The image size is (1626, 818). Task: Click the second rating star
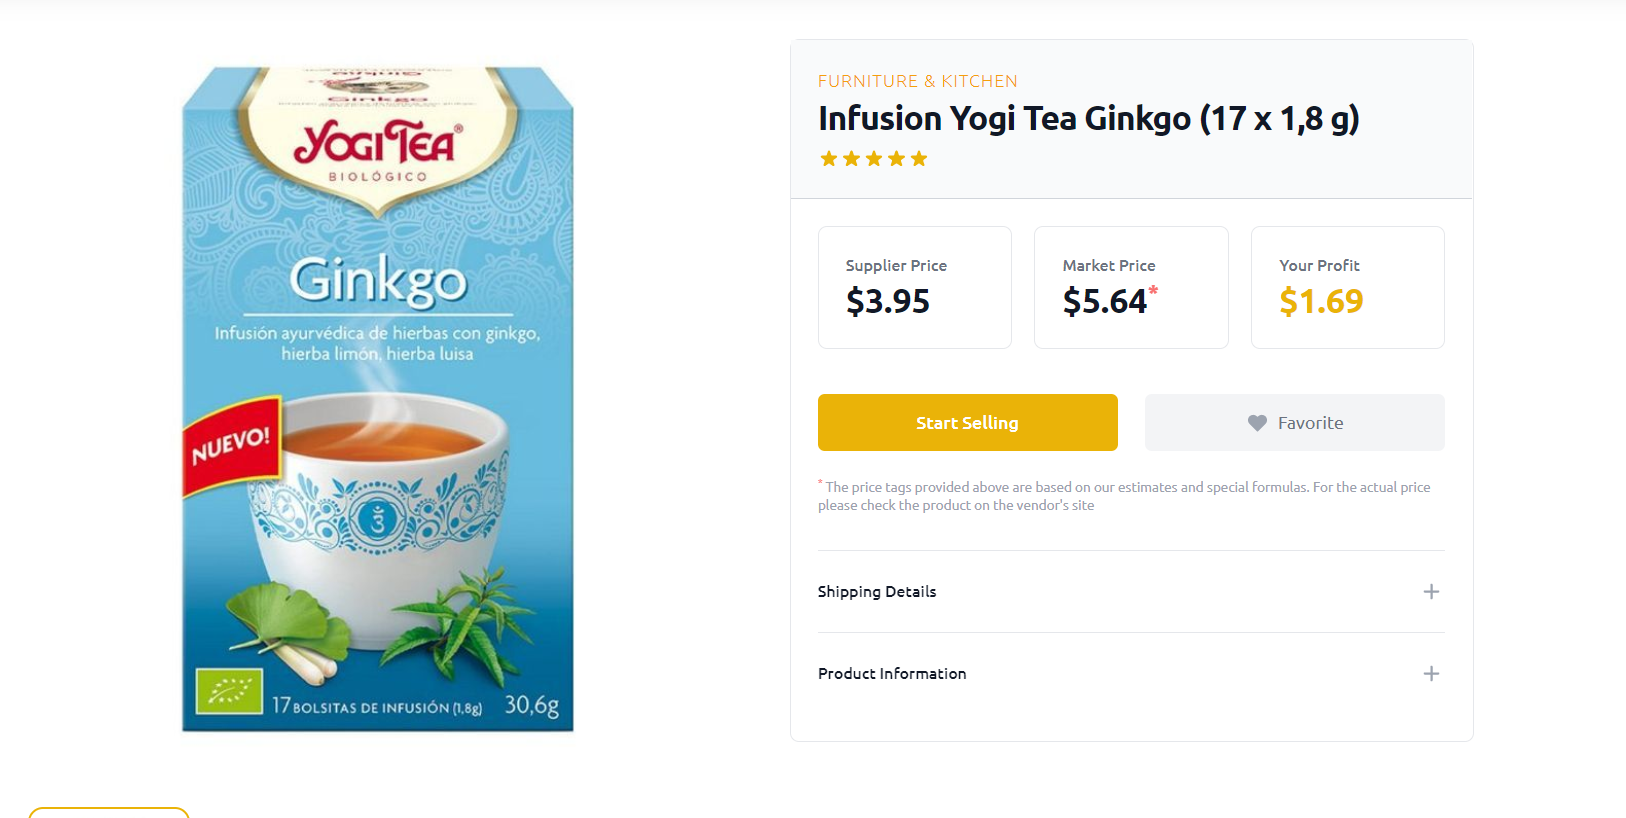(851, 158)
